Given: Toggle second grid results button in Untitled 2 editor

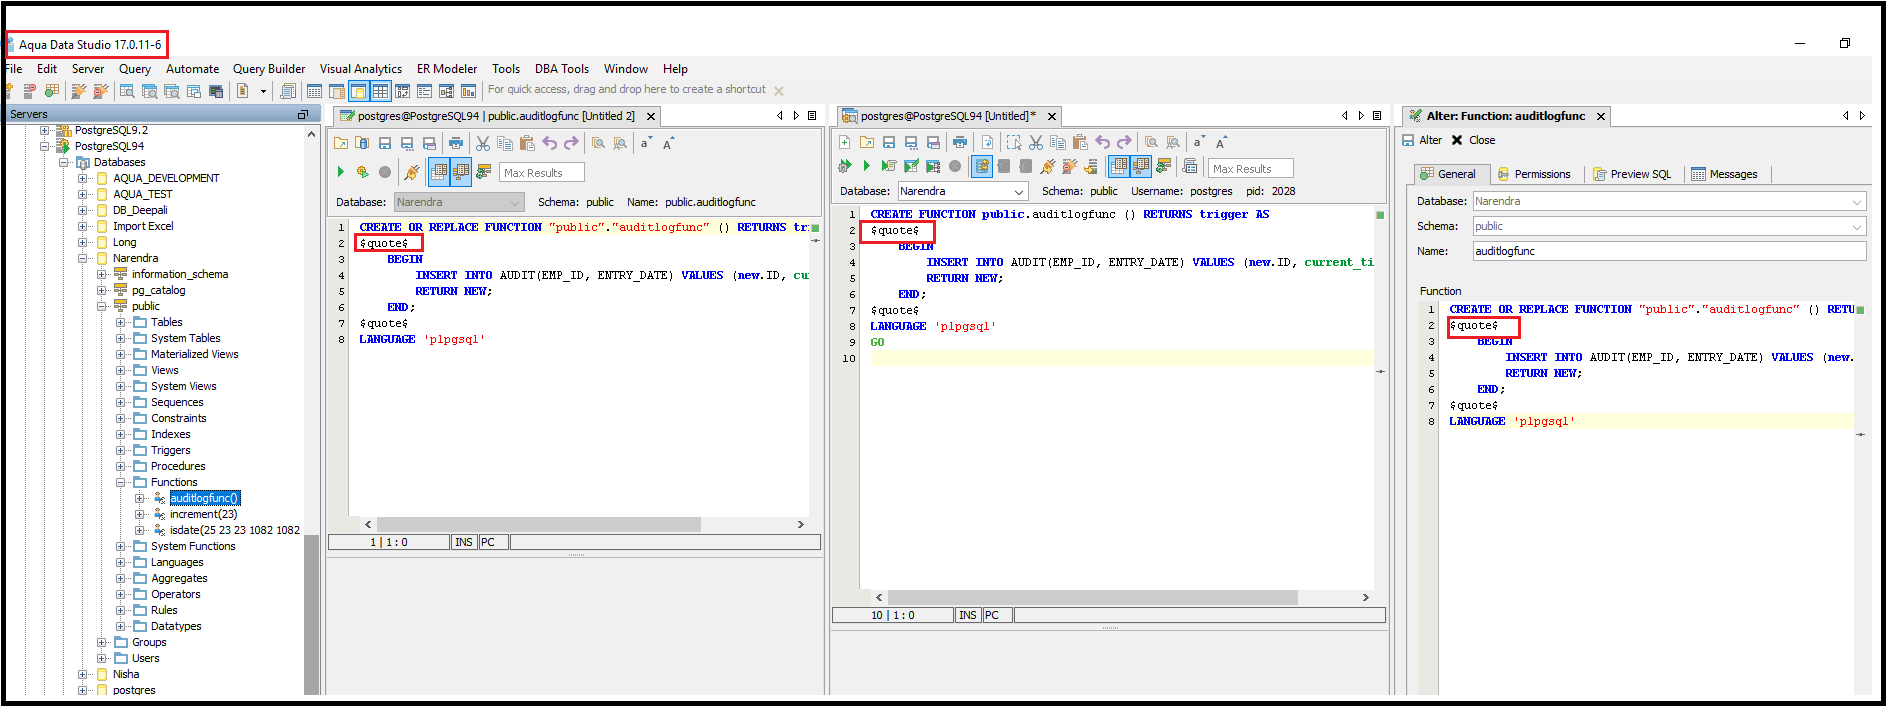Looking at the screenshot, I should (461, 172).
